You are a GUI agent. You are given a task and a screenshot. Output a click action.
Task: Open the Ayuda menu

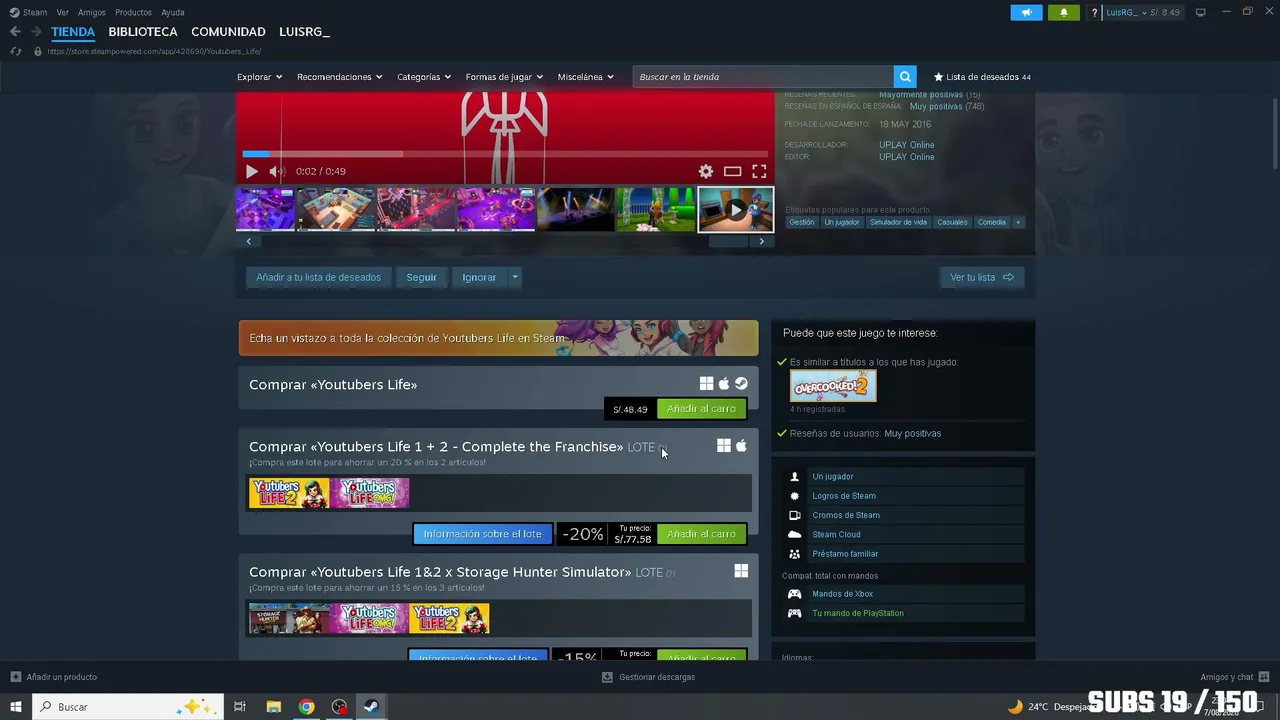click(173, 12)
